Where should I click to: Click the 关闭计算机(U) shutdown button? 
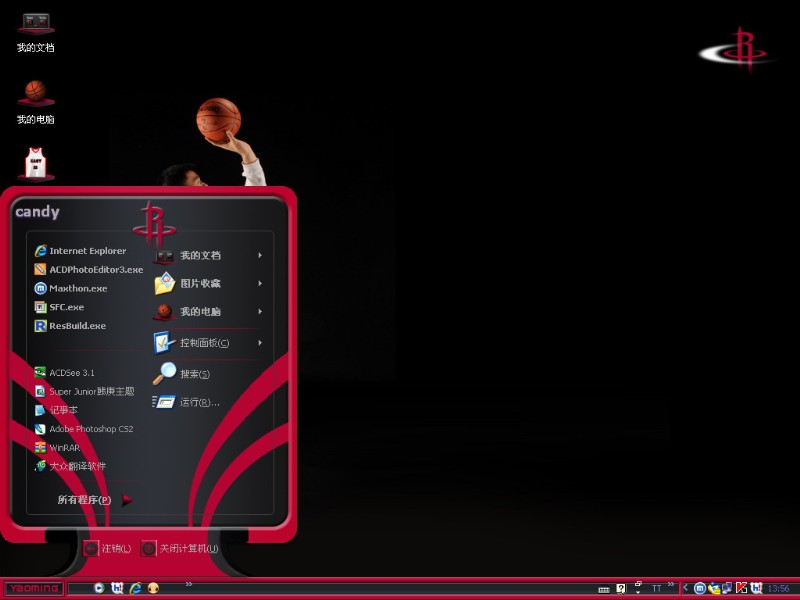(180, 548)
